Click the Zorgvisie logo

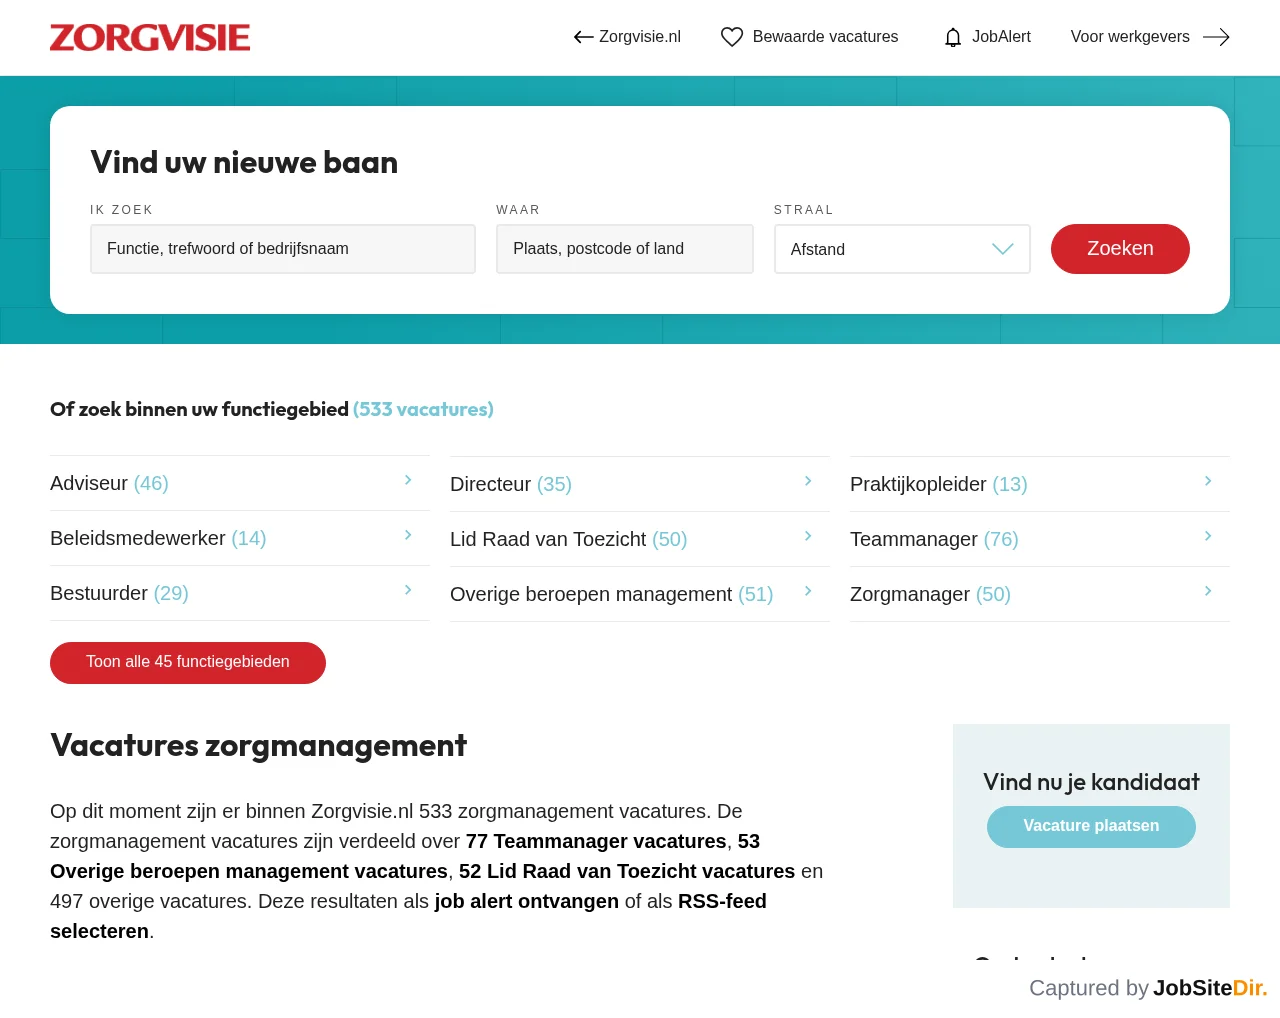[x=150, y=37]
